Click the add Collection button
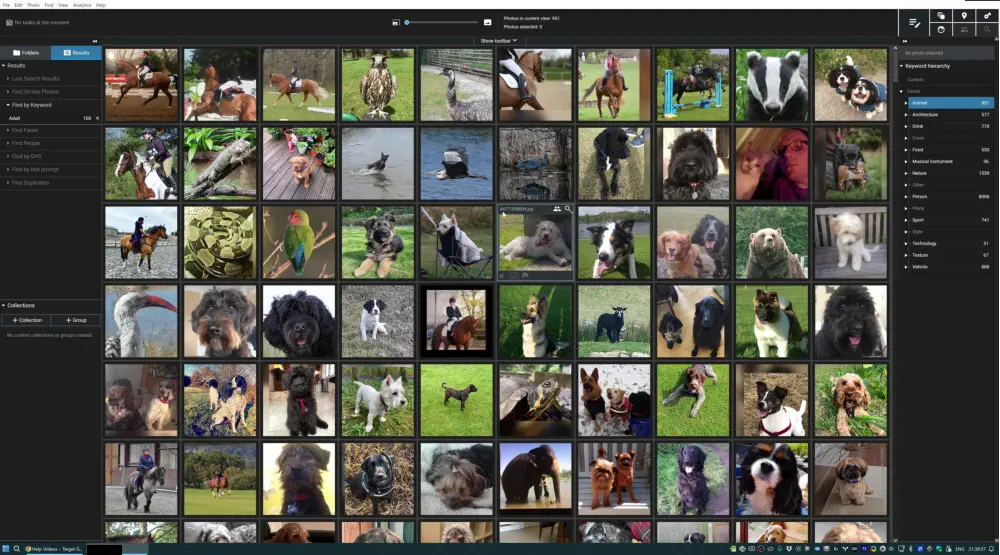The image size is (1000, 555). [x=26, y=320]
